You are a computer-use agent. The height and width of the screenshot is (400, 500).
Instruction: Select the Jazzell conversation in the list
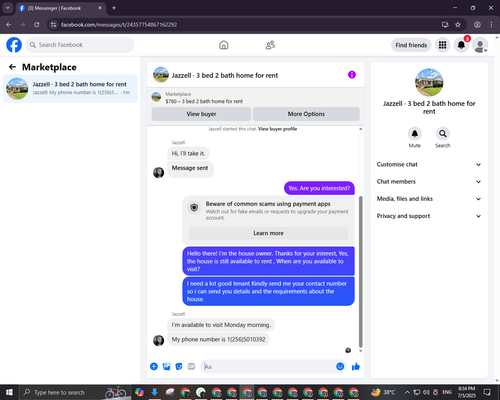[x=70, y=88]
